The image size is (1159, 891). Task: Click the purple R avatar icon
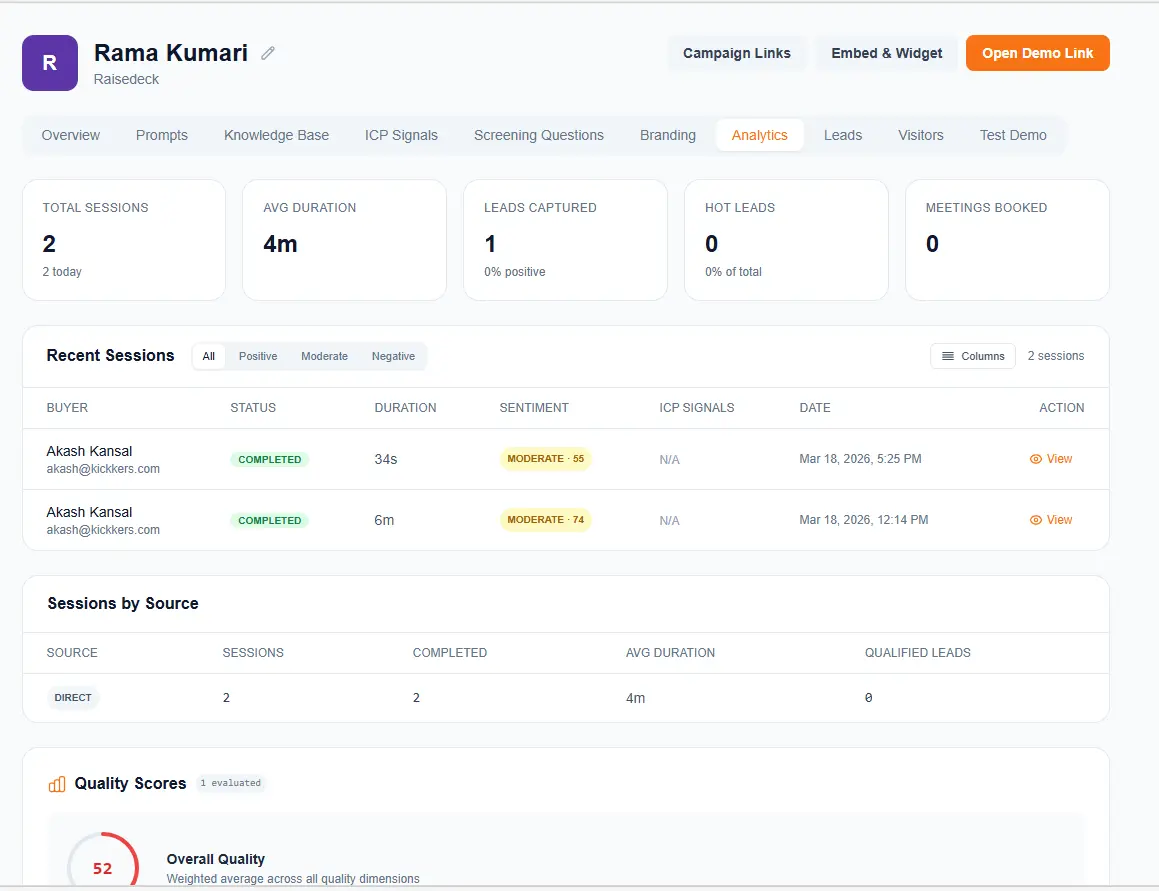(50, 63)
